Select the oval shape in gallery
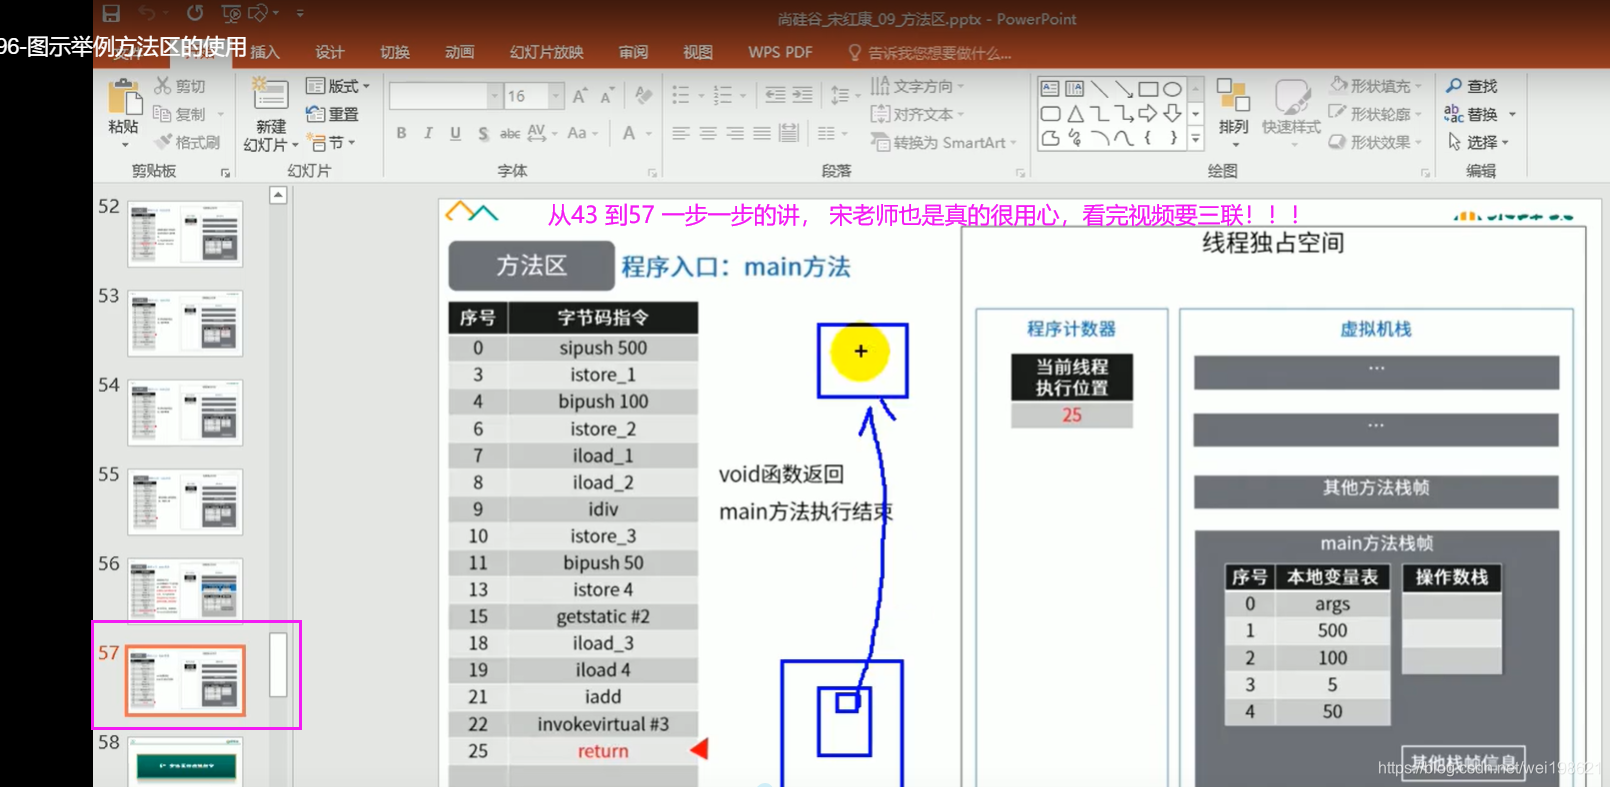 pyautogui.click(x=1172, y=88)
